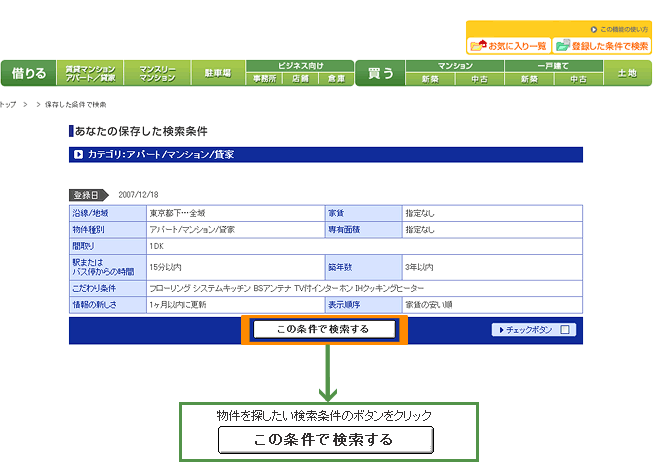Screen dimensions: 654x465
Task: Click the カテゴリ:アパート/マンション/貸家 header arrow icon
Action: click(78, 155)
